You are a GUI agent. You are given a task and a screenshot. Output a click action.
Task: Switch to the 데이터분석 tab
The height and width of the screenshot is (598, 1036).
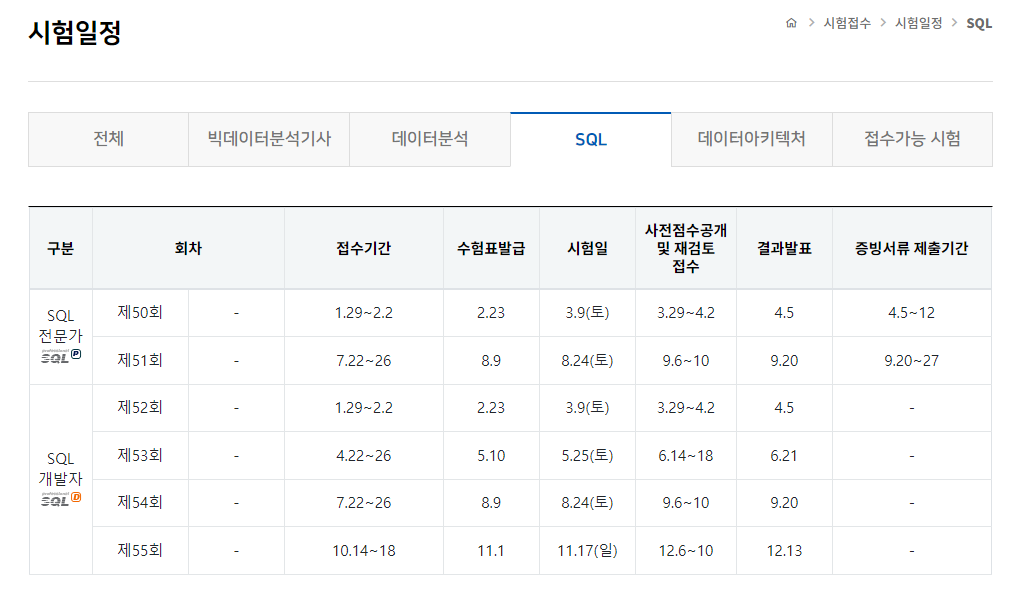[x=430, y=140]
